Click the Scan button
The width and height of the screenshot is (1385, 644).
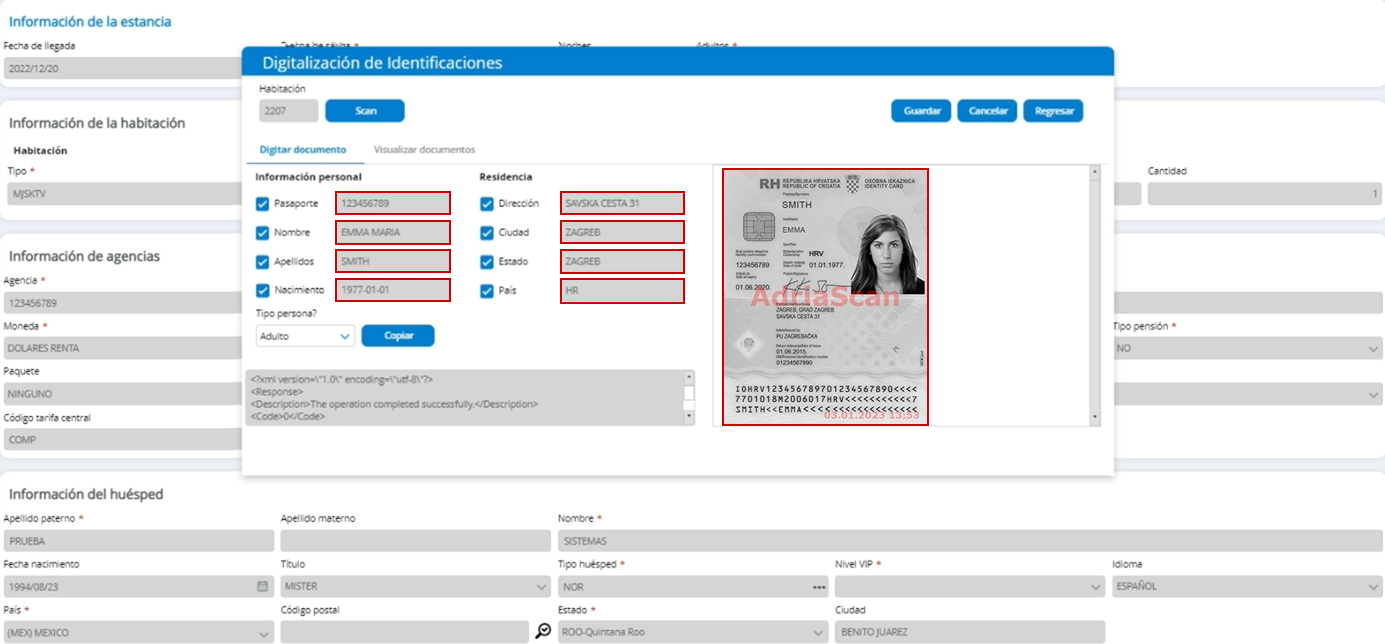[x=365, y=111]
